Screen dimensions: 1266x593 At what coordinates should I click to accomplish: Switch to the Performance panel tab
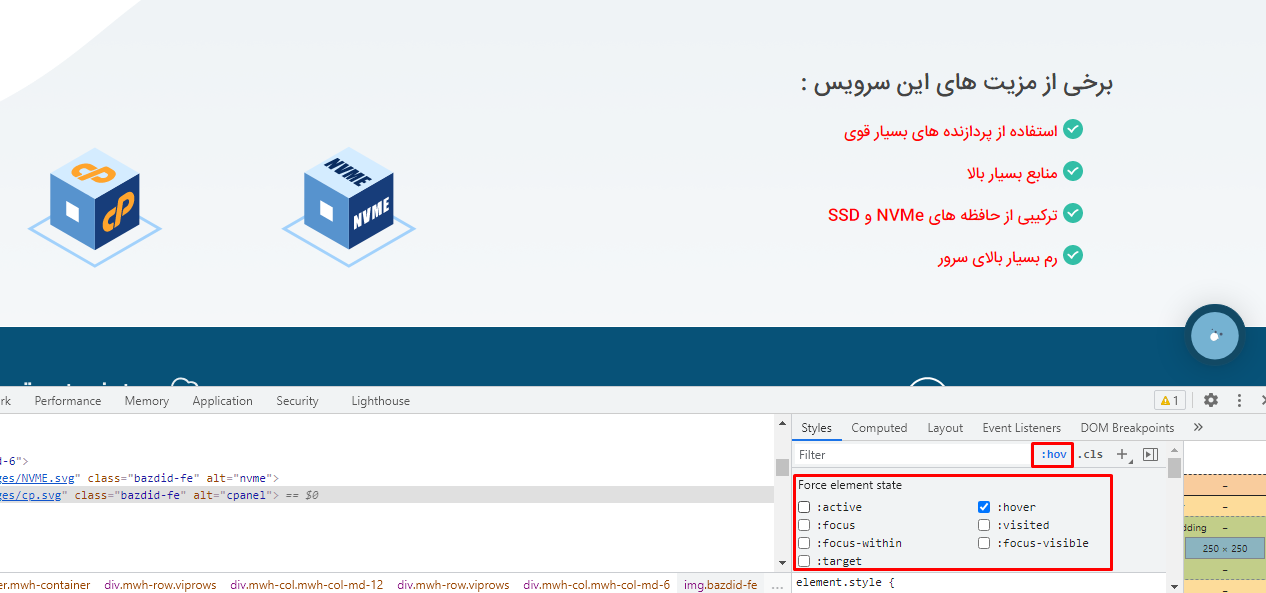click(68, 401)
